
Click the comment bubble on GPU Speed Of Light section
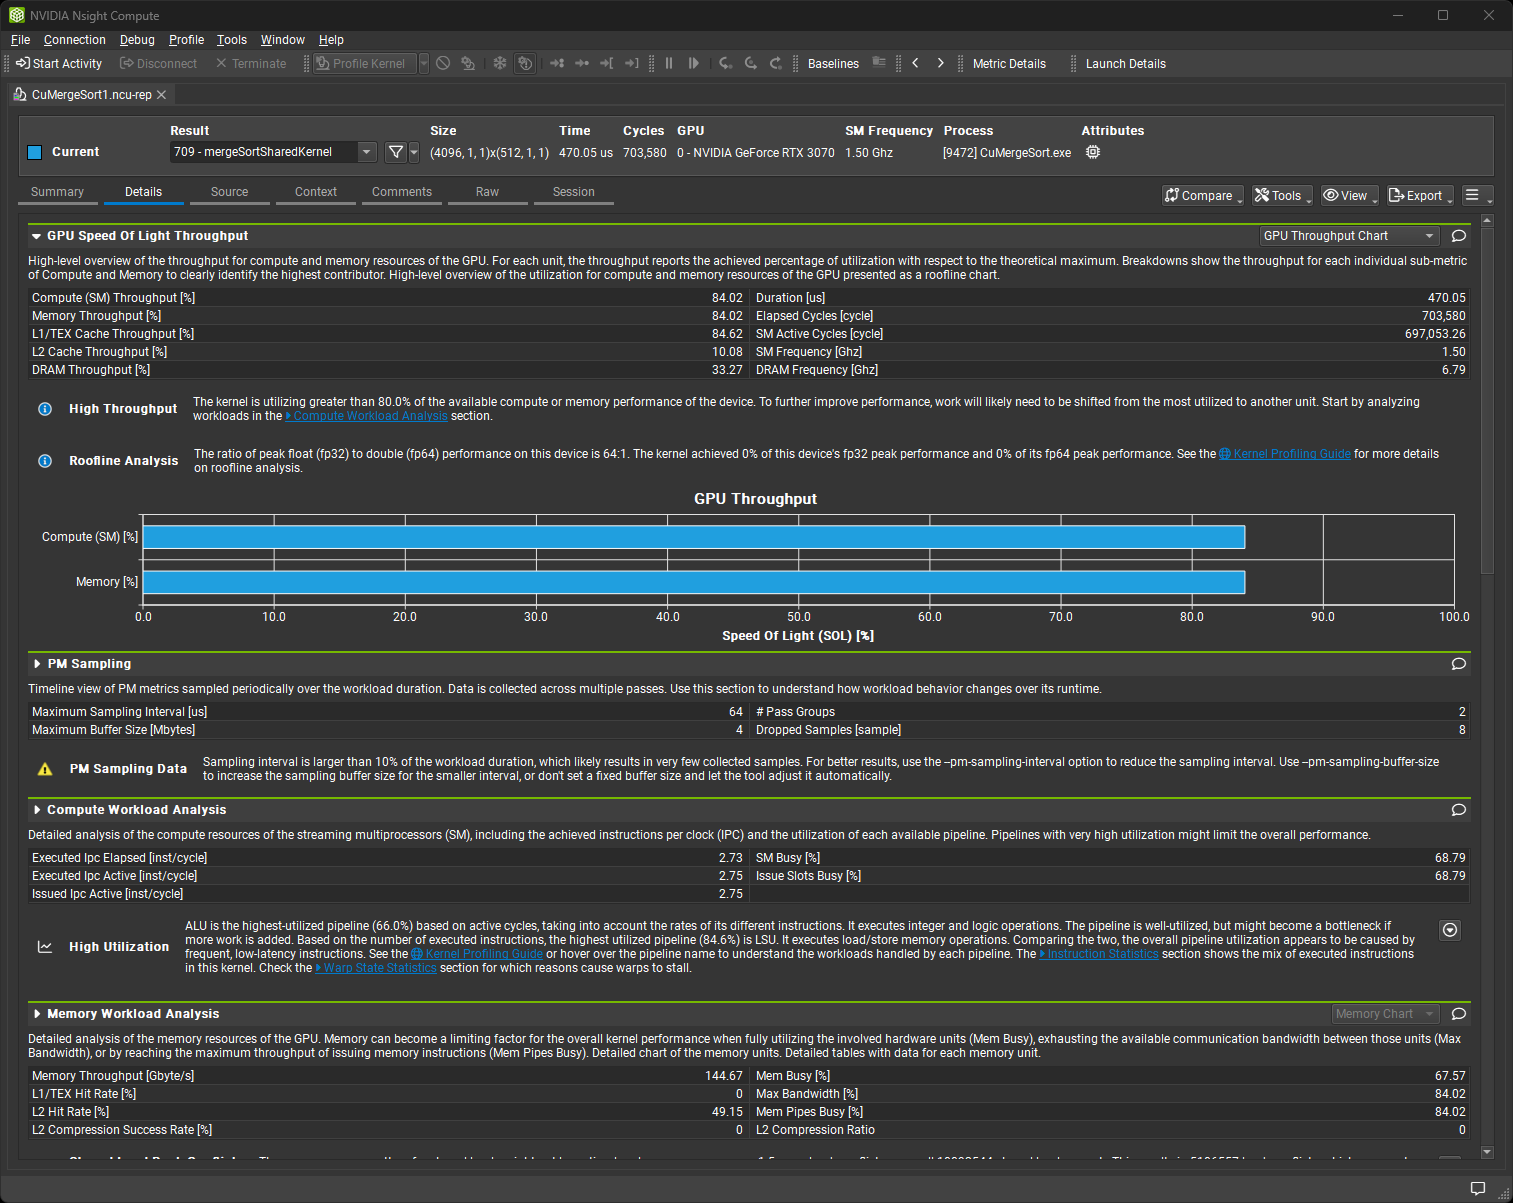(1458, 235)
